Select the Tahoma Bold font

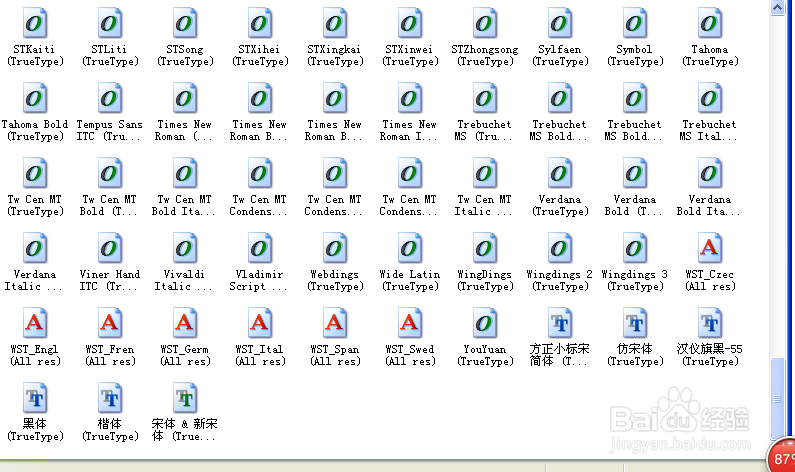[x=34, y=98]
